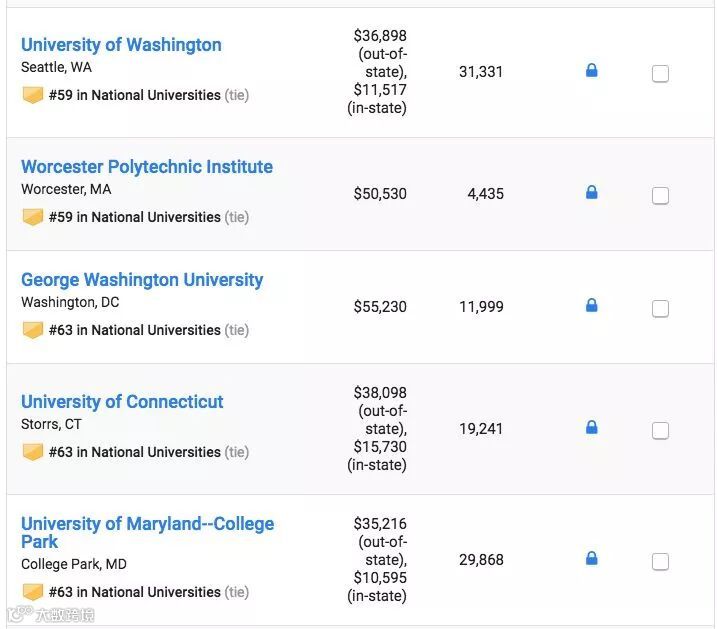Viewport: 717px width, 629px height.
Task: Click lock icon for University of Maryland
Action: click(591, 559)
